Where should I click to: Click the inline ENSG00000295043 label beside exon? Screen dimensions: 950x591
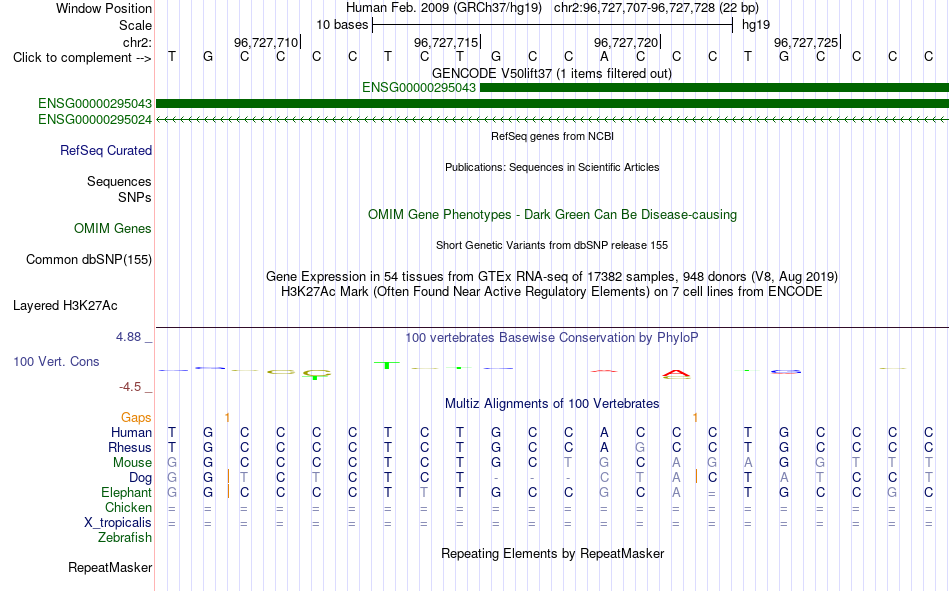[x=419, y=87]
